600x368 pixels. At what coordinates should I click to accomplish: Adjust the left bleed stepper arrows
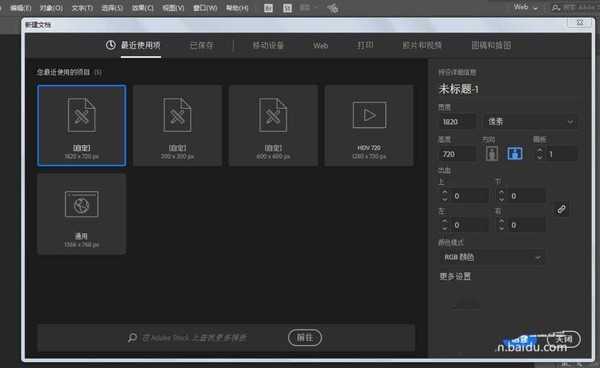pyautogui.click(x=445, y=225)
